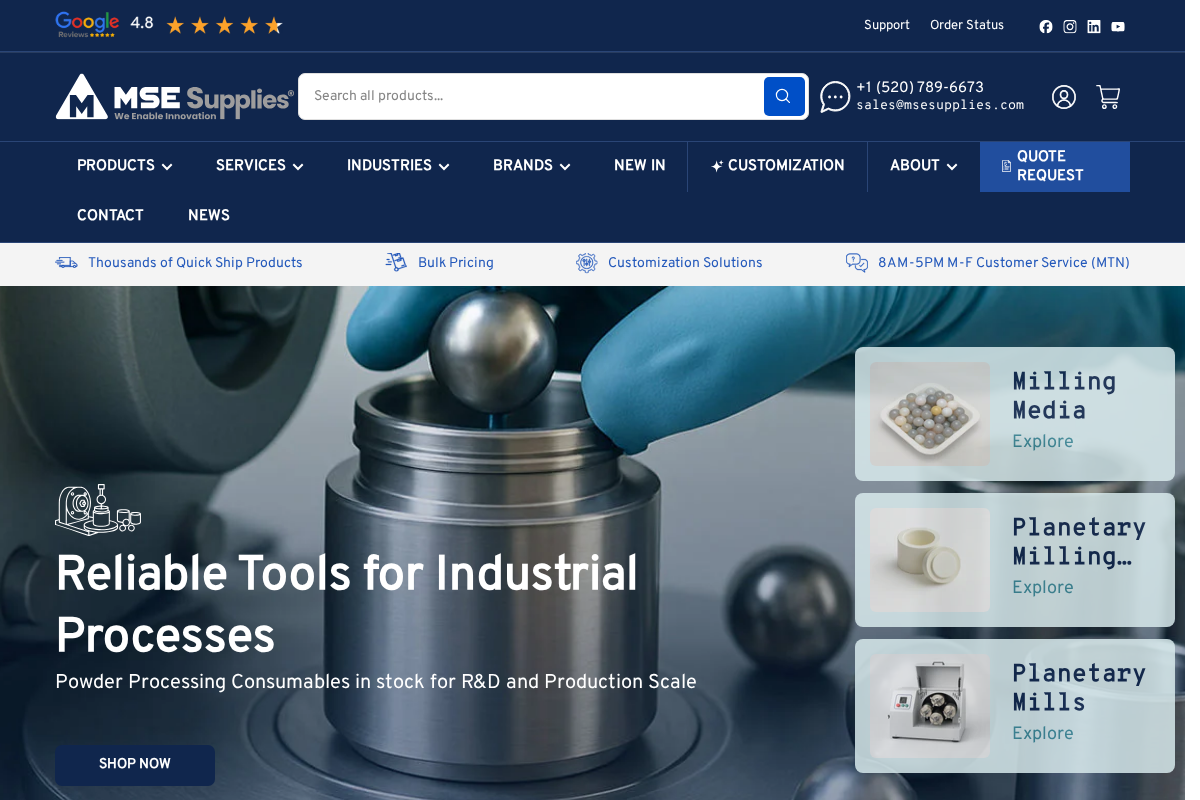The width and height of the screenshot is (1200, 800).
Task: Click the Customization Solutions gear icon
Action: (587, 262)
